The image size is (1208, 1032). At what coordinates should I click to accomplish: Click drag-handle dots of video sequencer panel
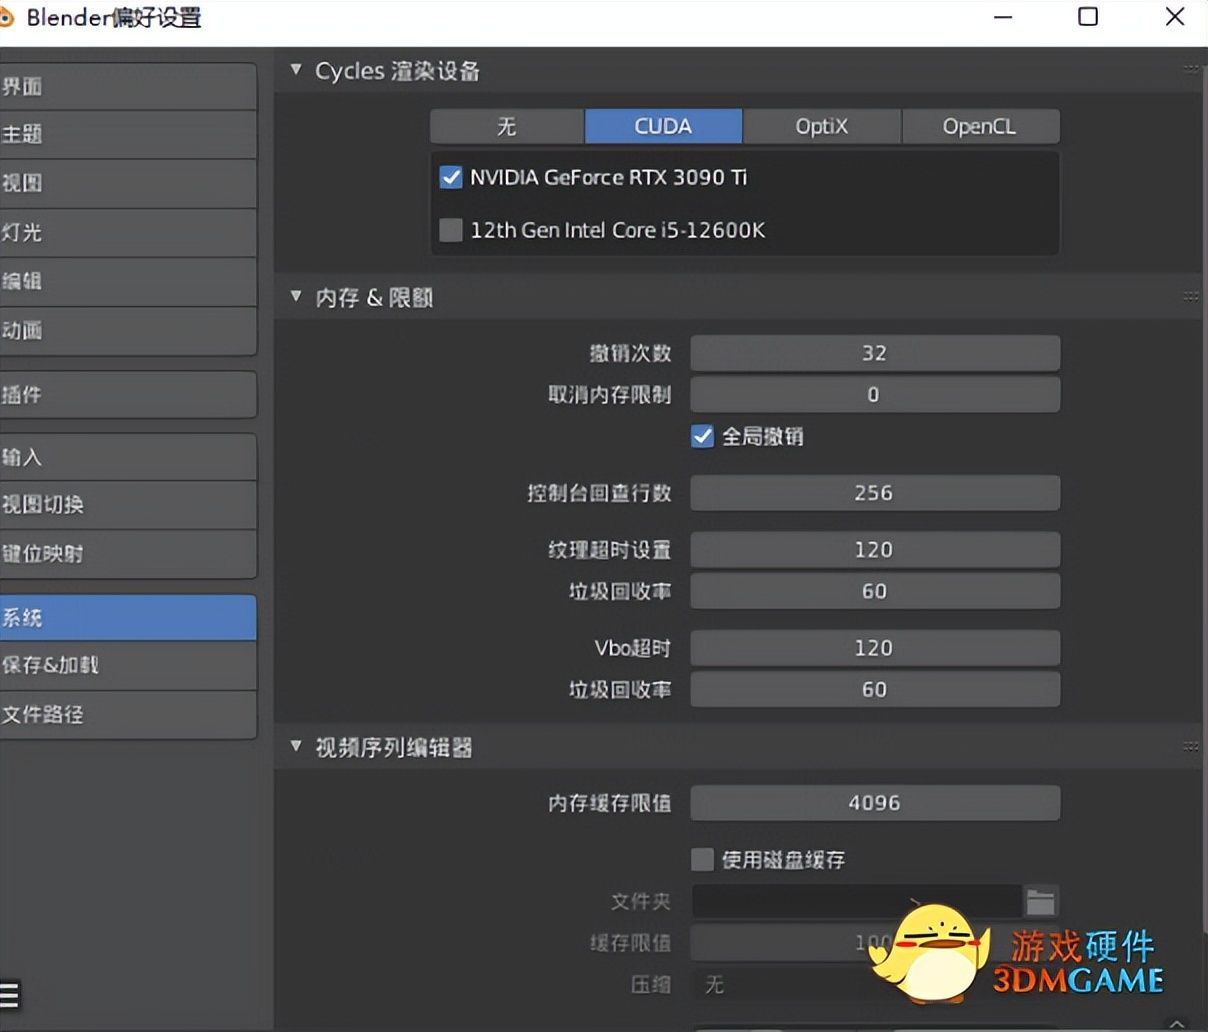click(x=1190, y=746)
